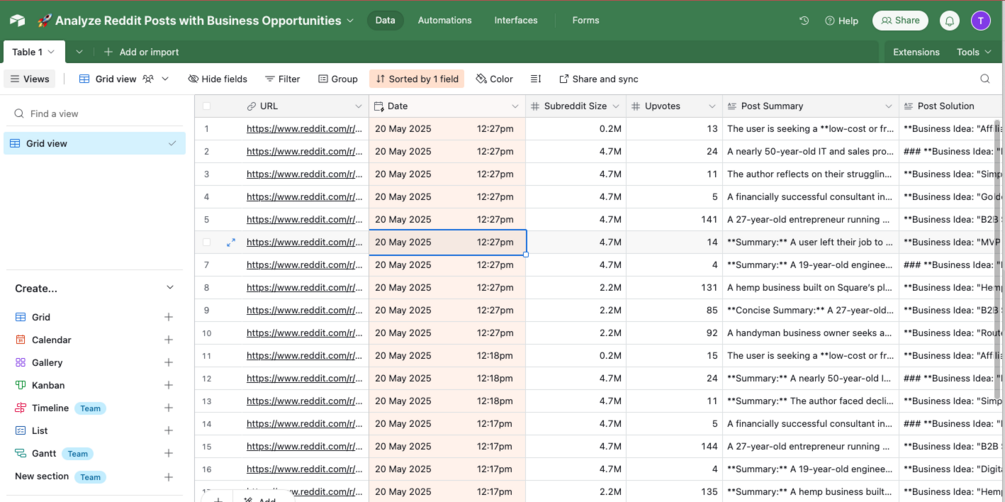Click Hide fields
This screenshot has height=502, width=1005.
[x=217, y=79]
